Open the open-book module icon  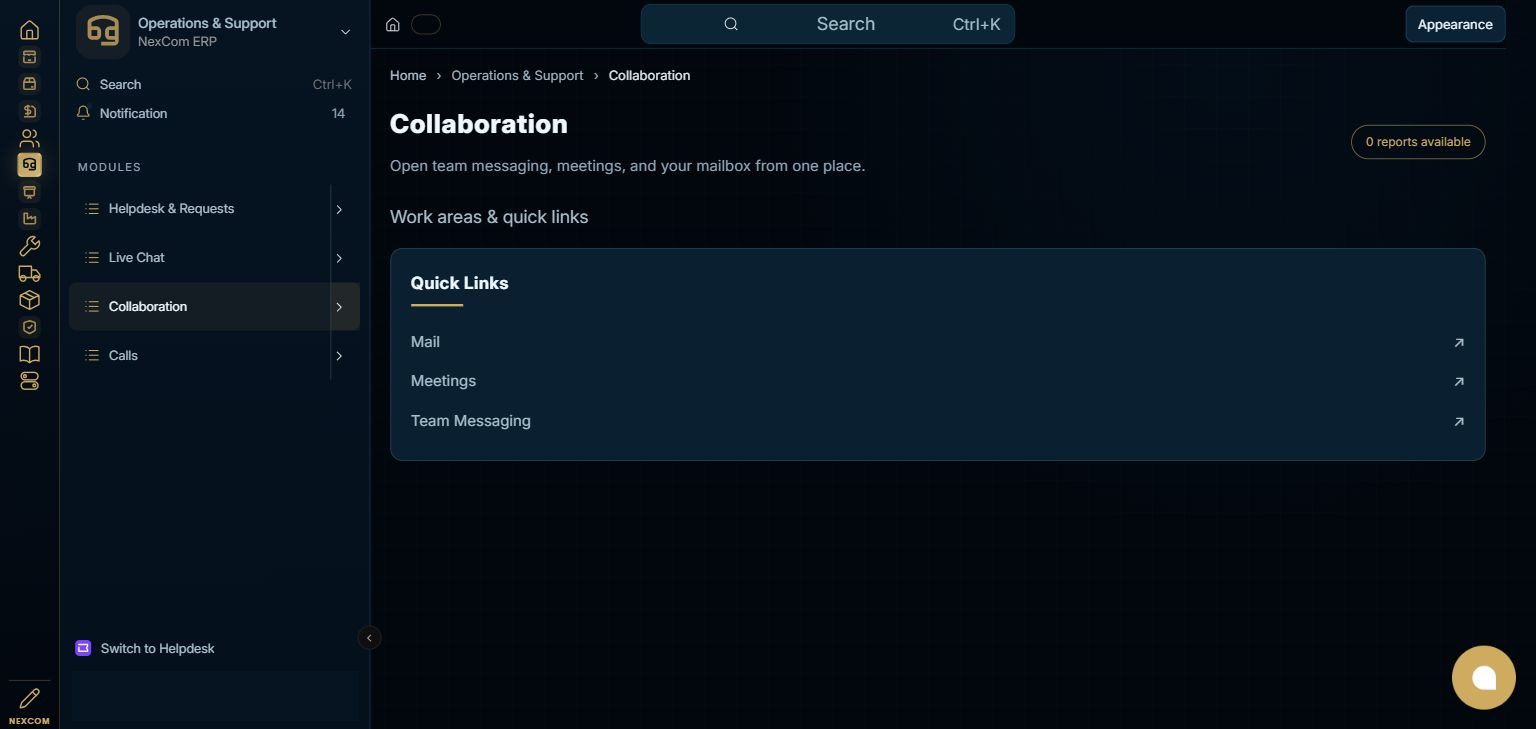(x=29, y=354)
